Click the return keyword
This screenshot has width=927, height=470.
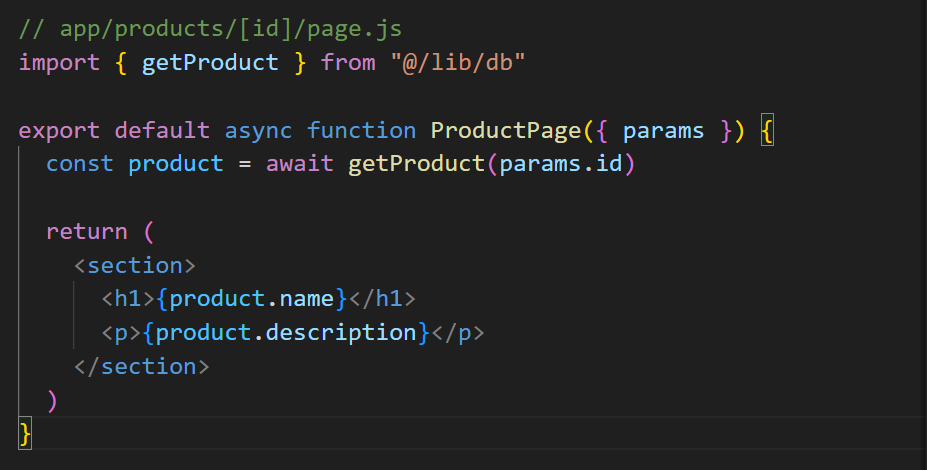pos(86,232)
